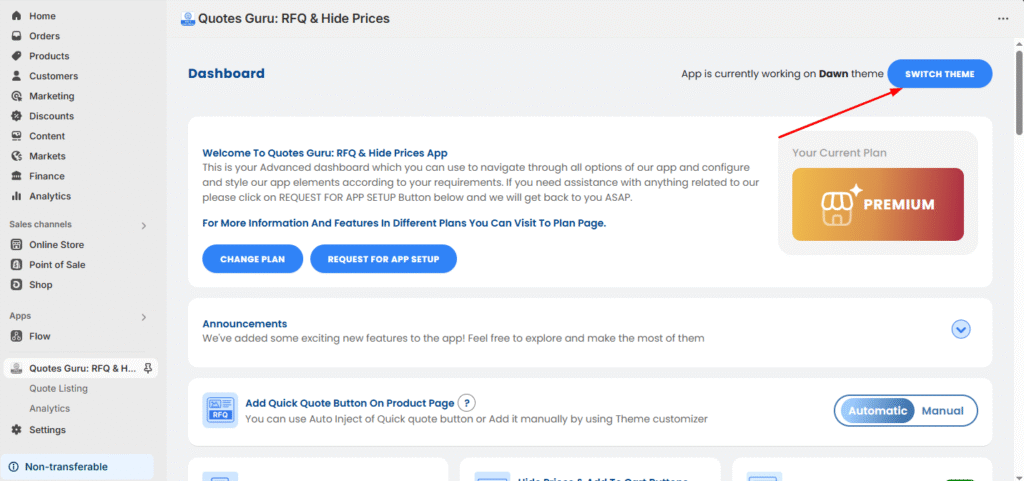Click 'Welcome To Quotes Guru' heading

coord(325,153)
